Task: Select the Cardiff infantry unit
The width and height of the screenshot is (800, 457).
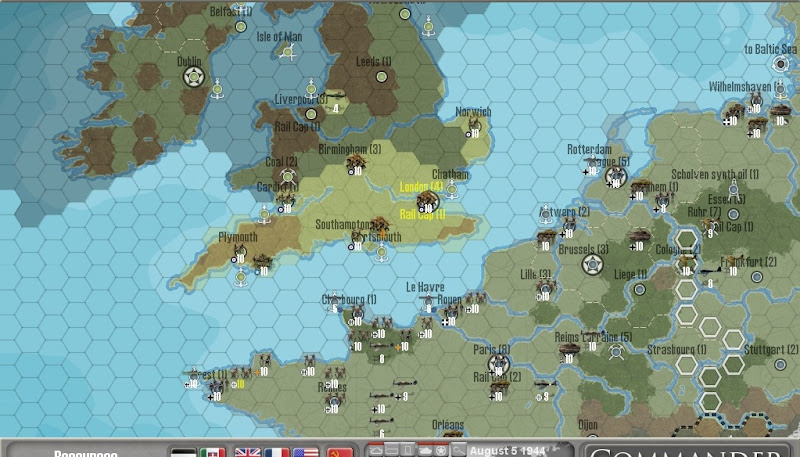Action: [286, 201]
